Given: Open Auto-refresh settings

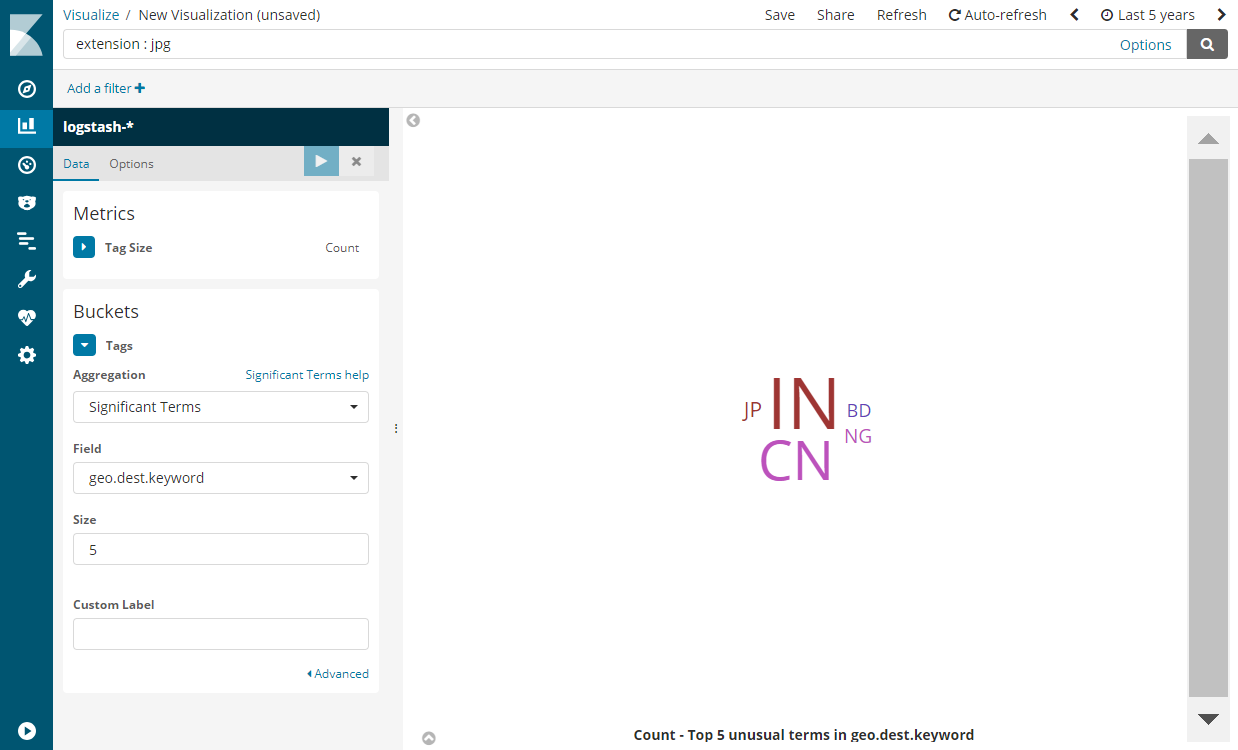Looking at the screenshot, I should 998,15.
